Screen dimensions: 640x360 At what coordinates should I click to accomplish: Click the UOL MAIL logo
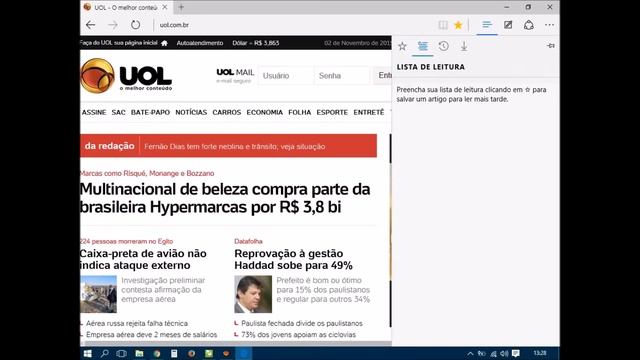235,73
